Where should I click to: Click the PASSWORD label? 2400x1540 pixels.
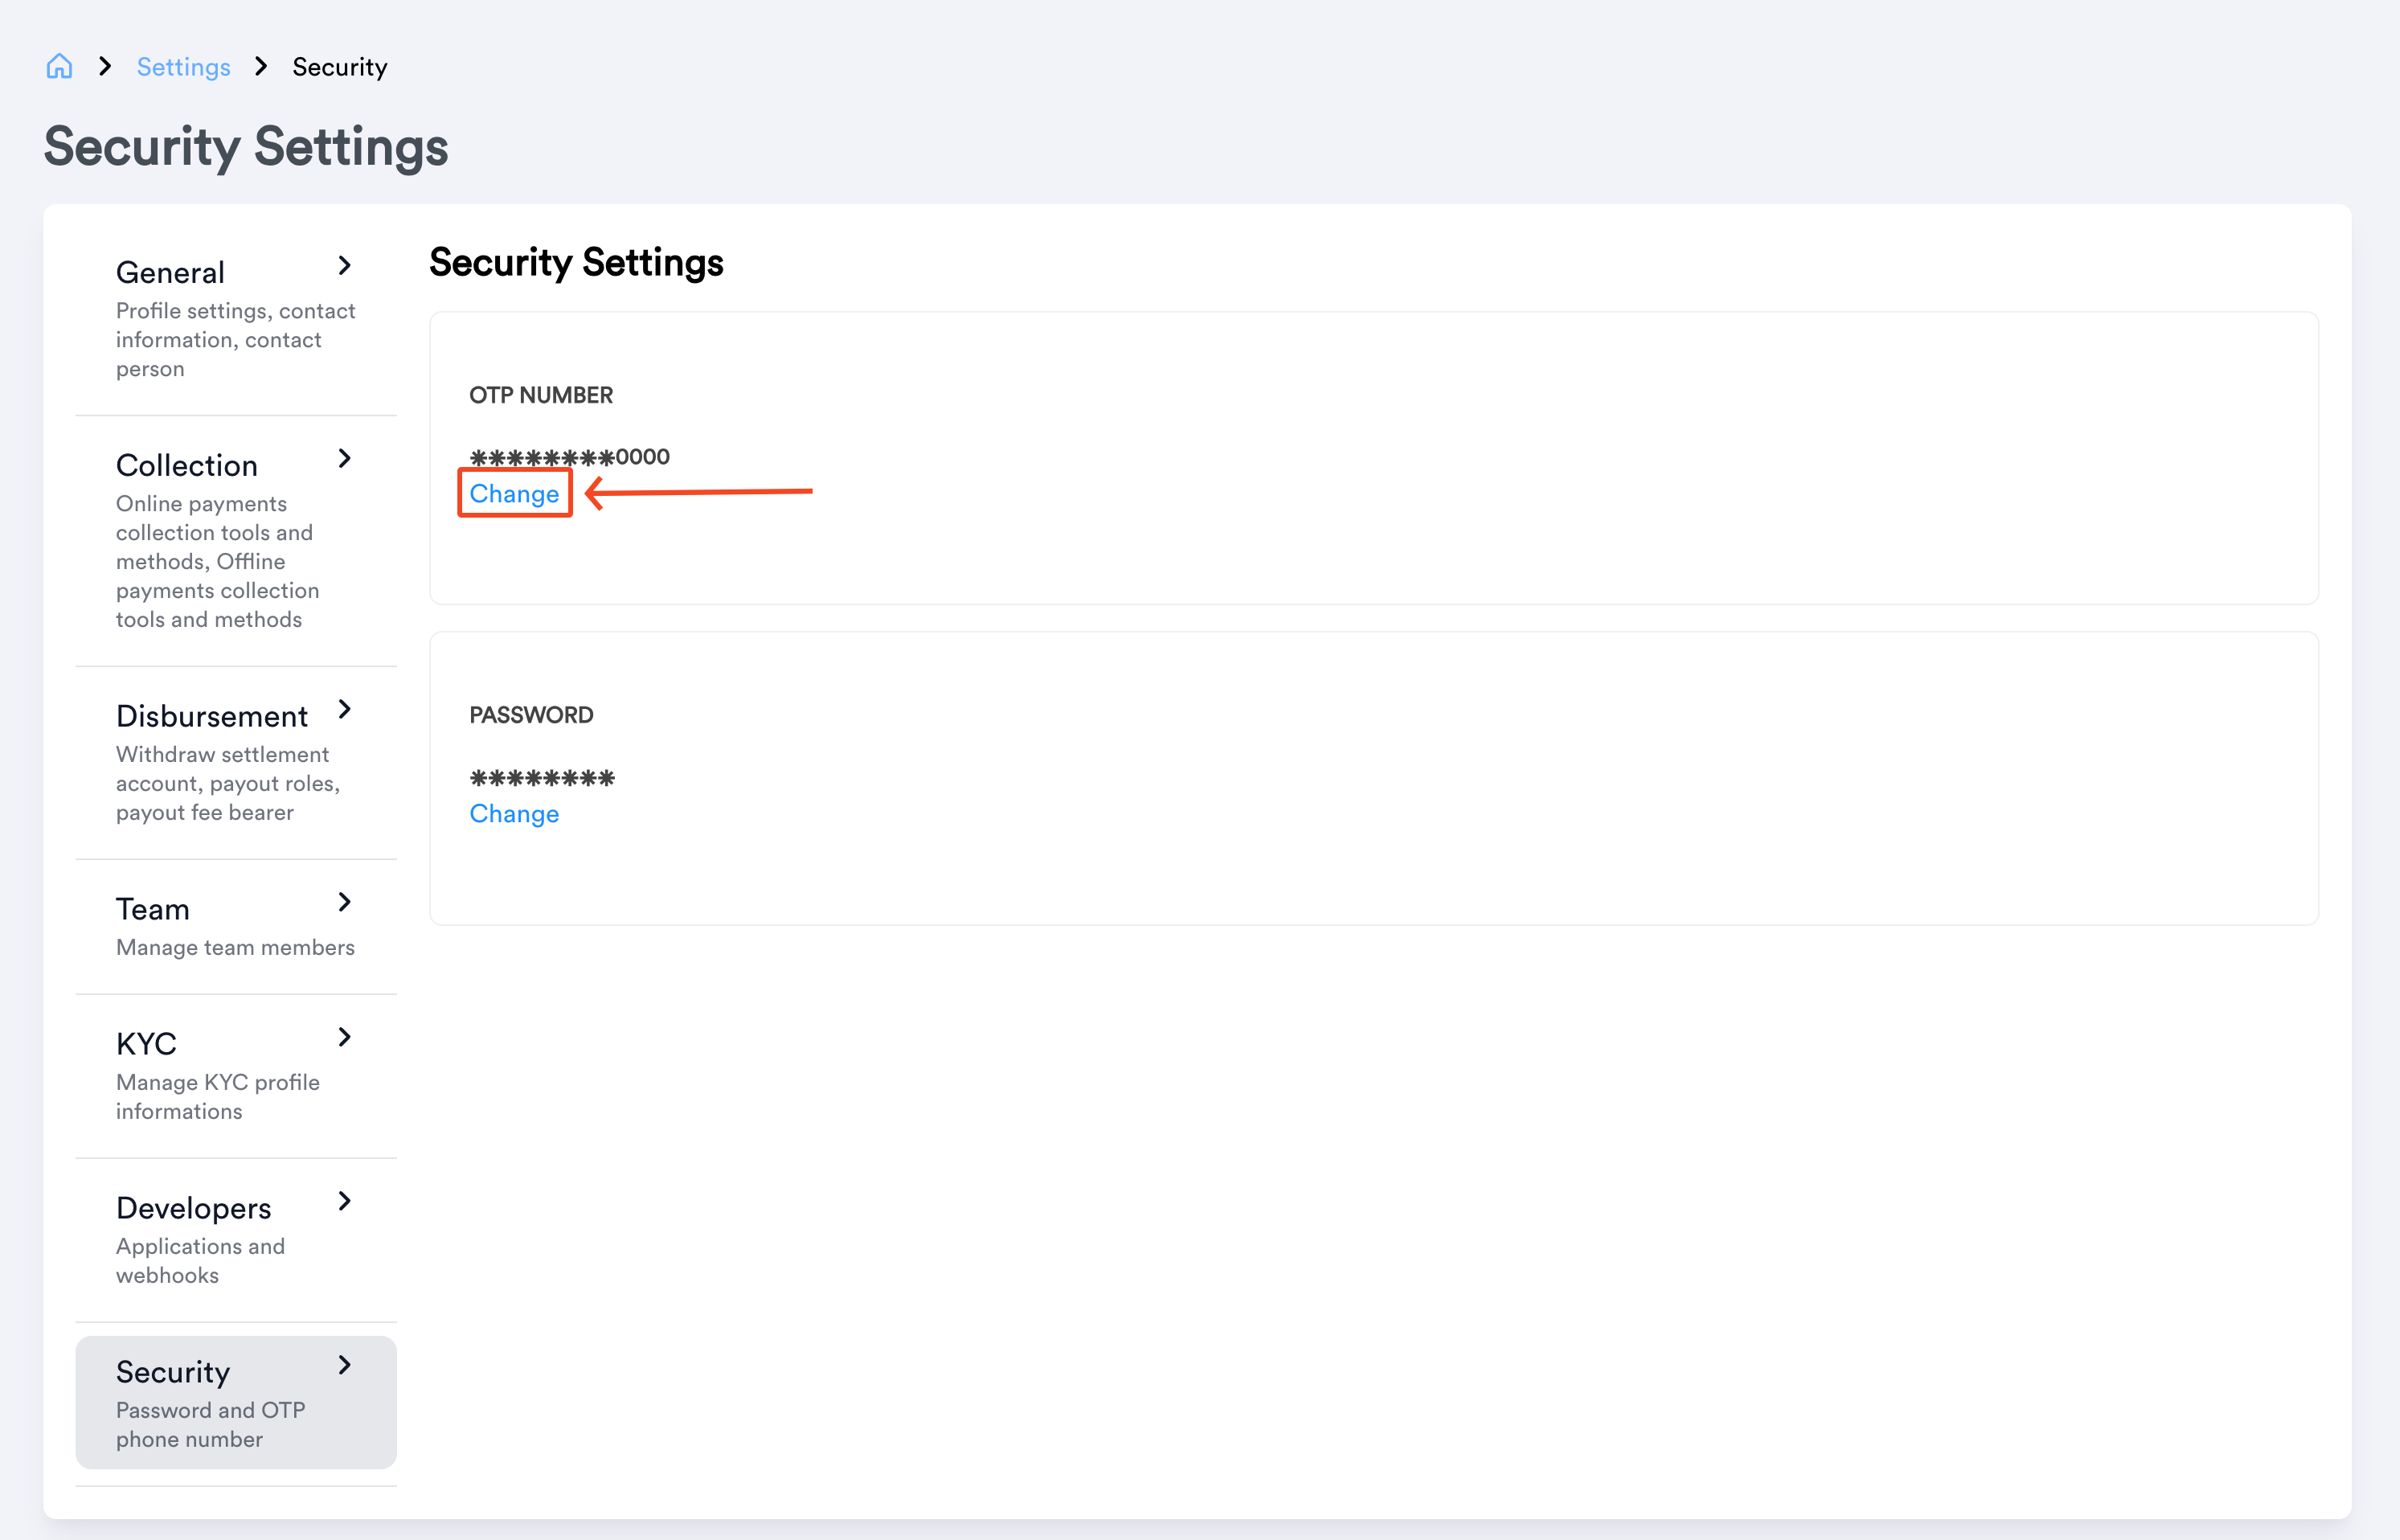click(x=531, y=715)
